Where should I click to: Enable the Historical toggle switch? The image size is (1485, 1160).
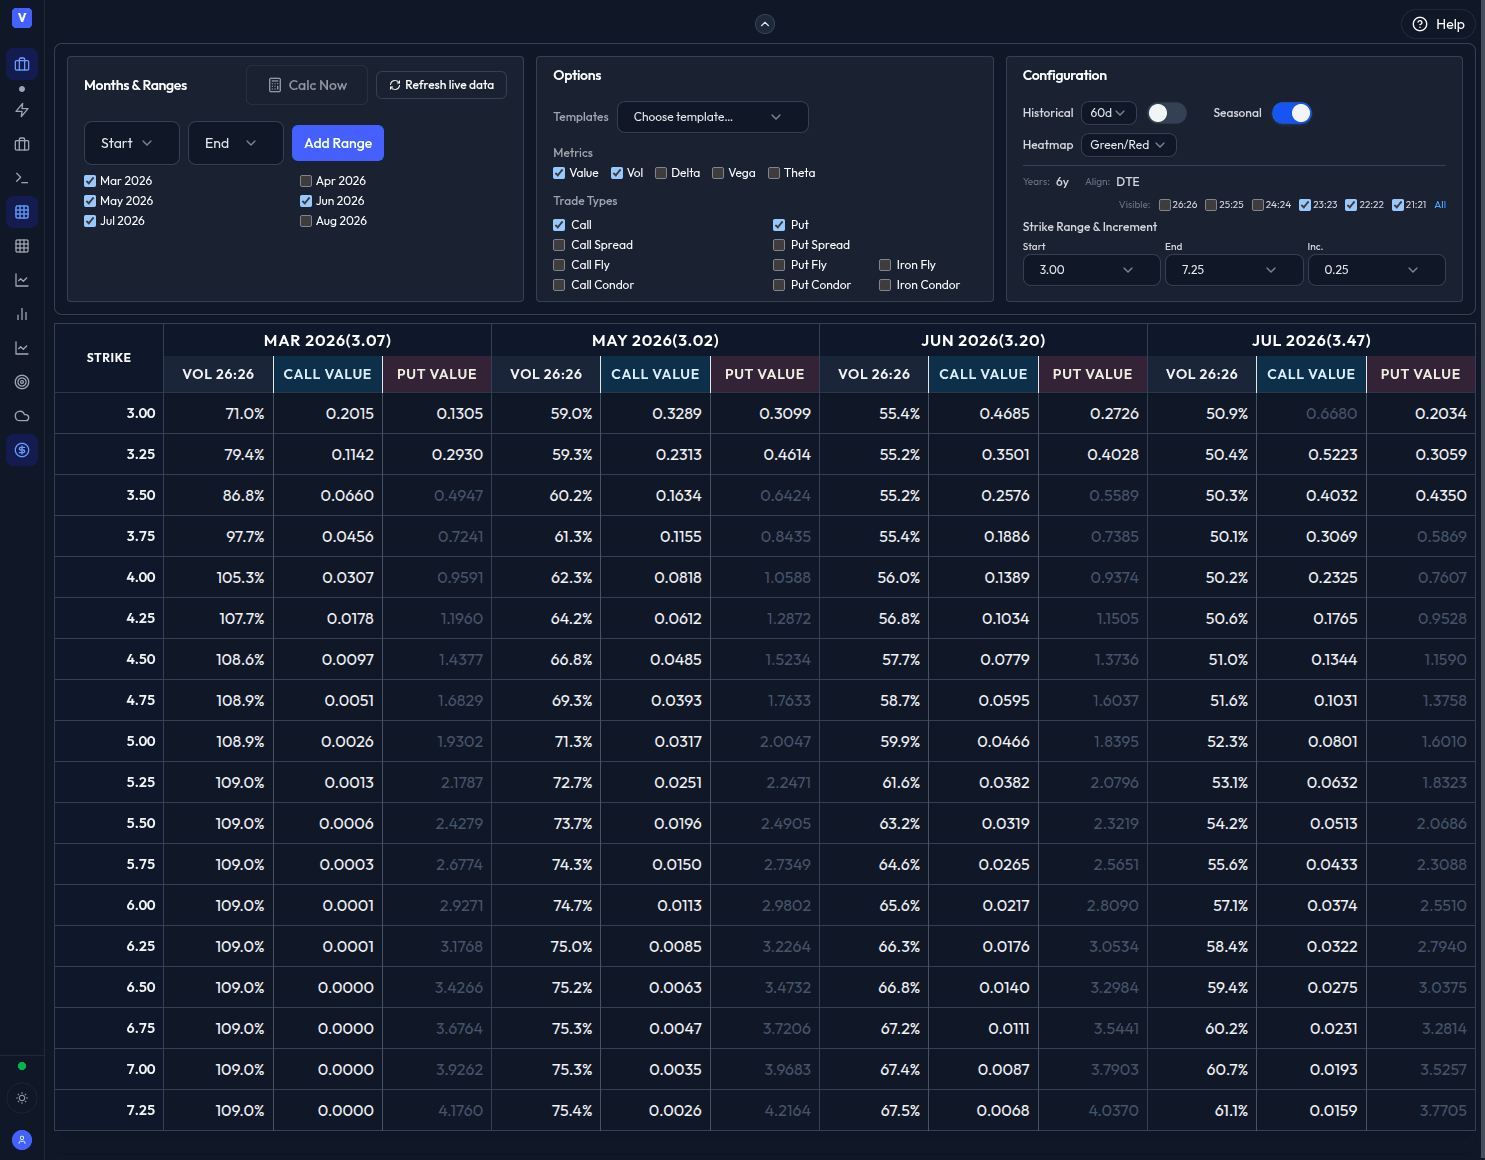tap(1166, 113)
